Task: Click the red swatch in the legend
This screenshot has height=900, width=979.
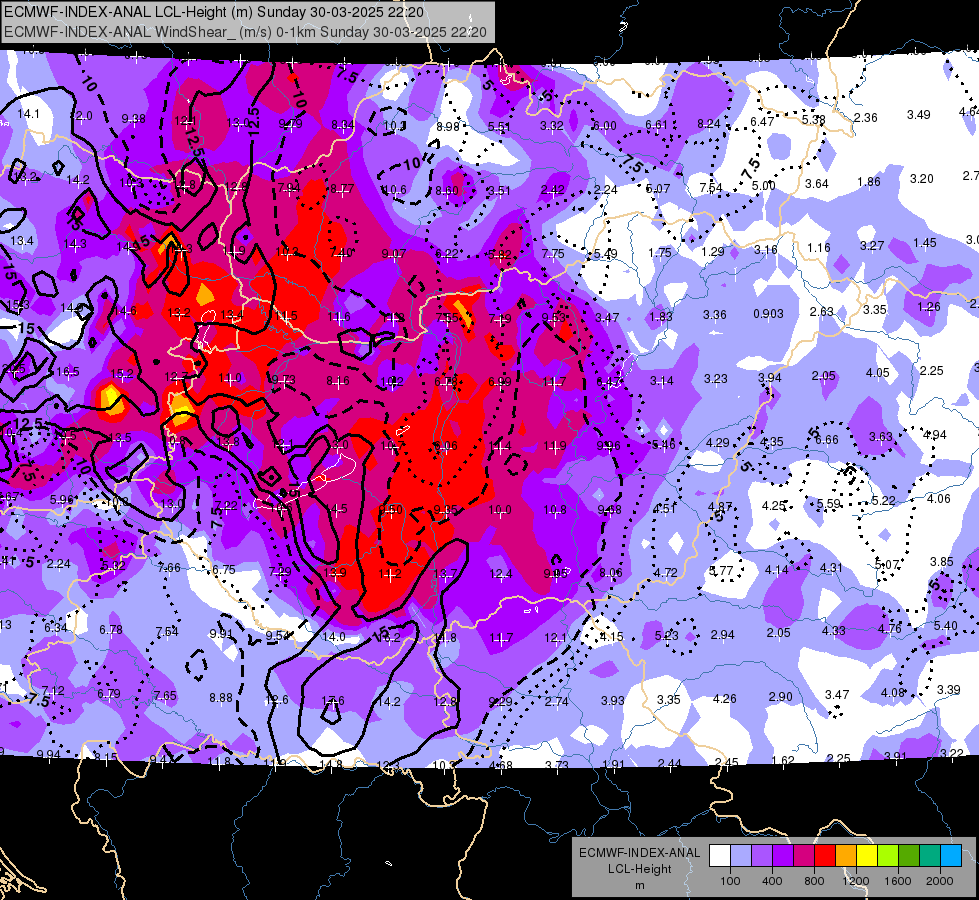Action: click(825, 856)
